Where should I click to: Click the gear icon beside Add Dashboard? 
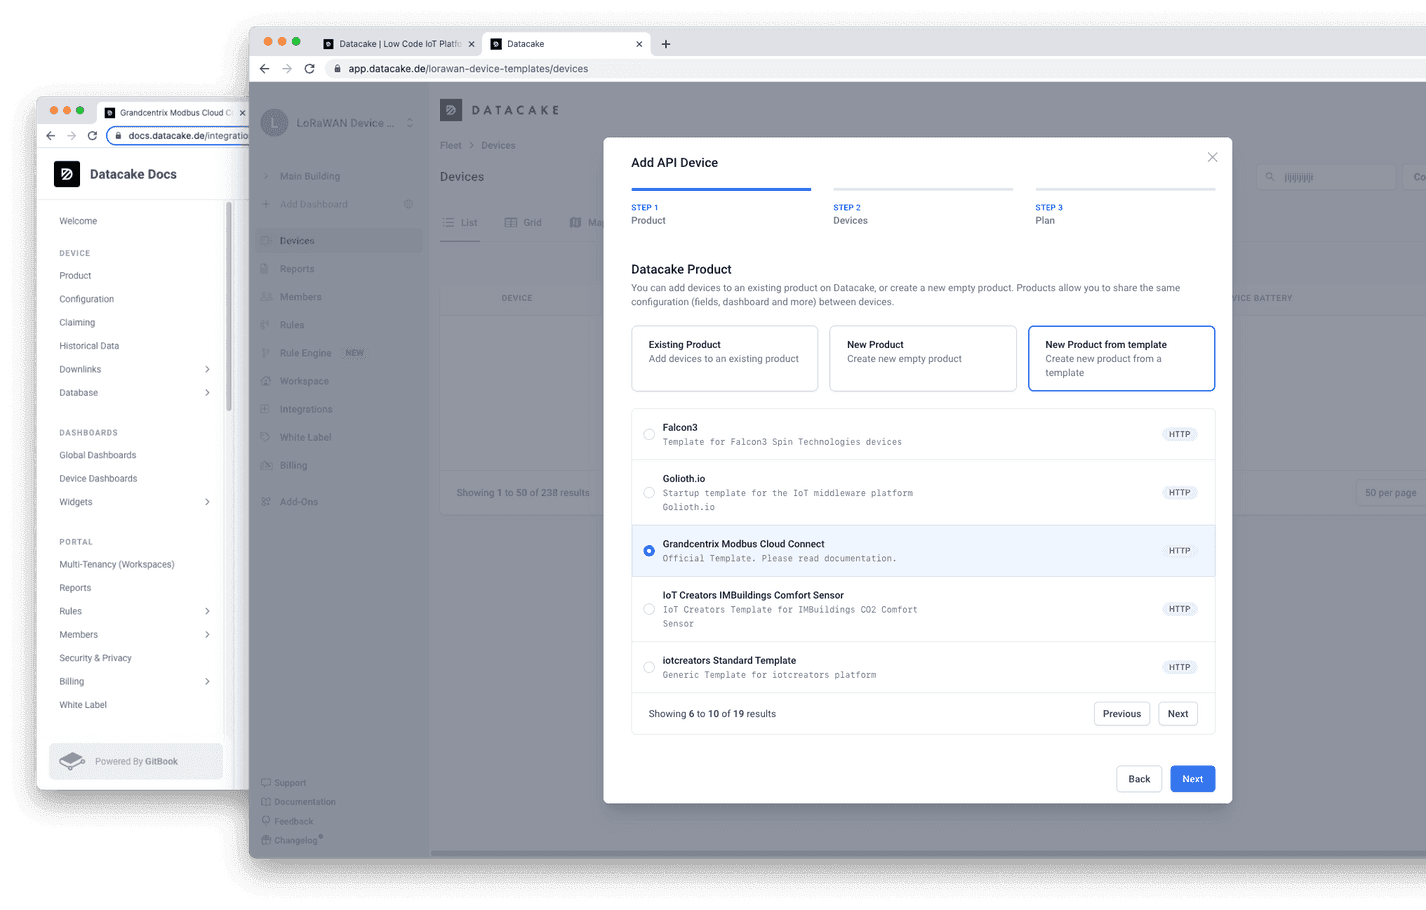pos(408,204)
